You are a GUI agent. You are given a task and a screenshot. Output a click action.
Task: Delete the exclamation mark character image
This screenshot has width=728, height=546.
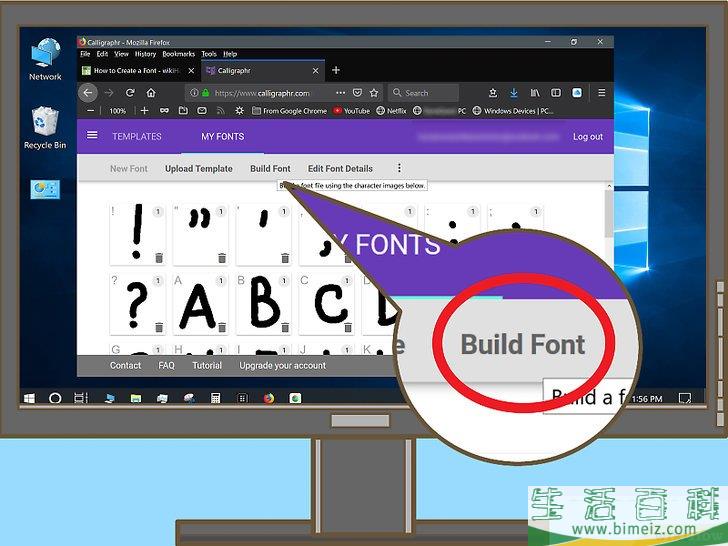[x=159, y=258]
